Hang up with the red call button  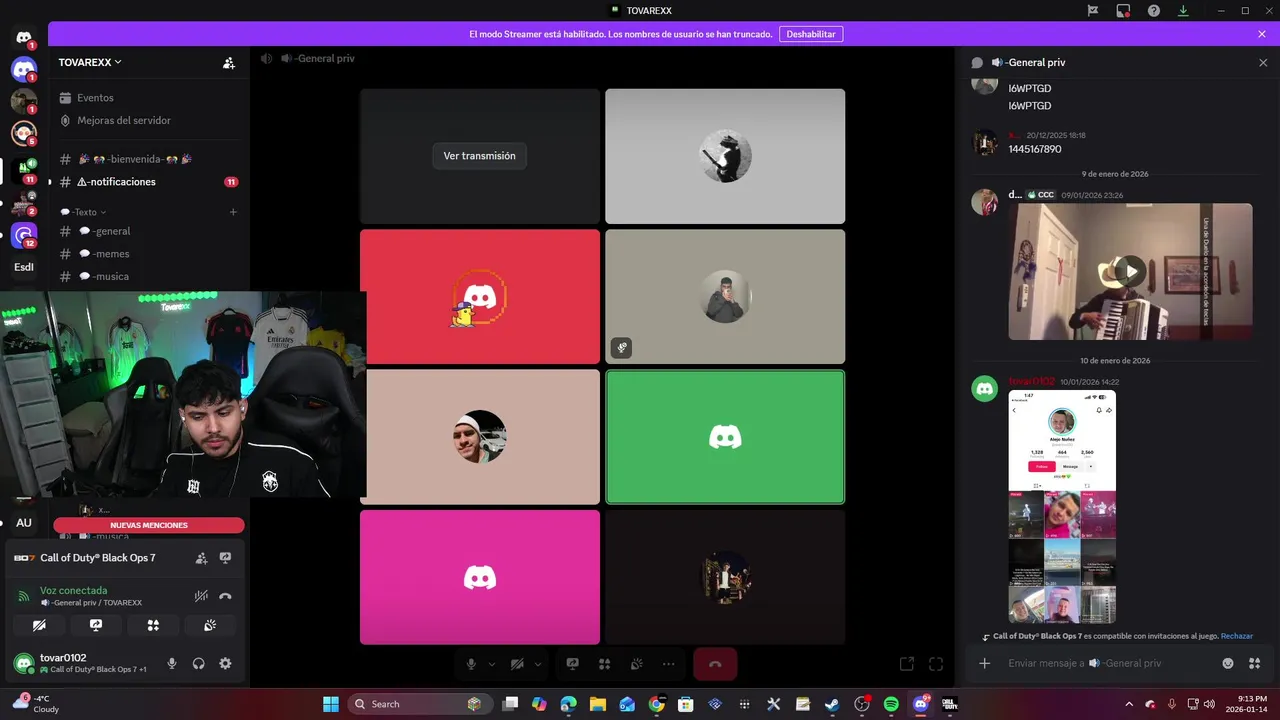pos(715,663)
